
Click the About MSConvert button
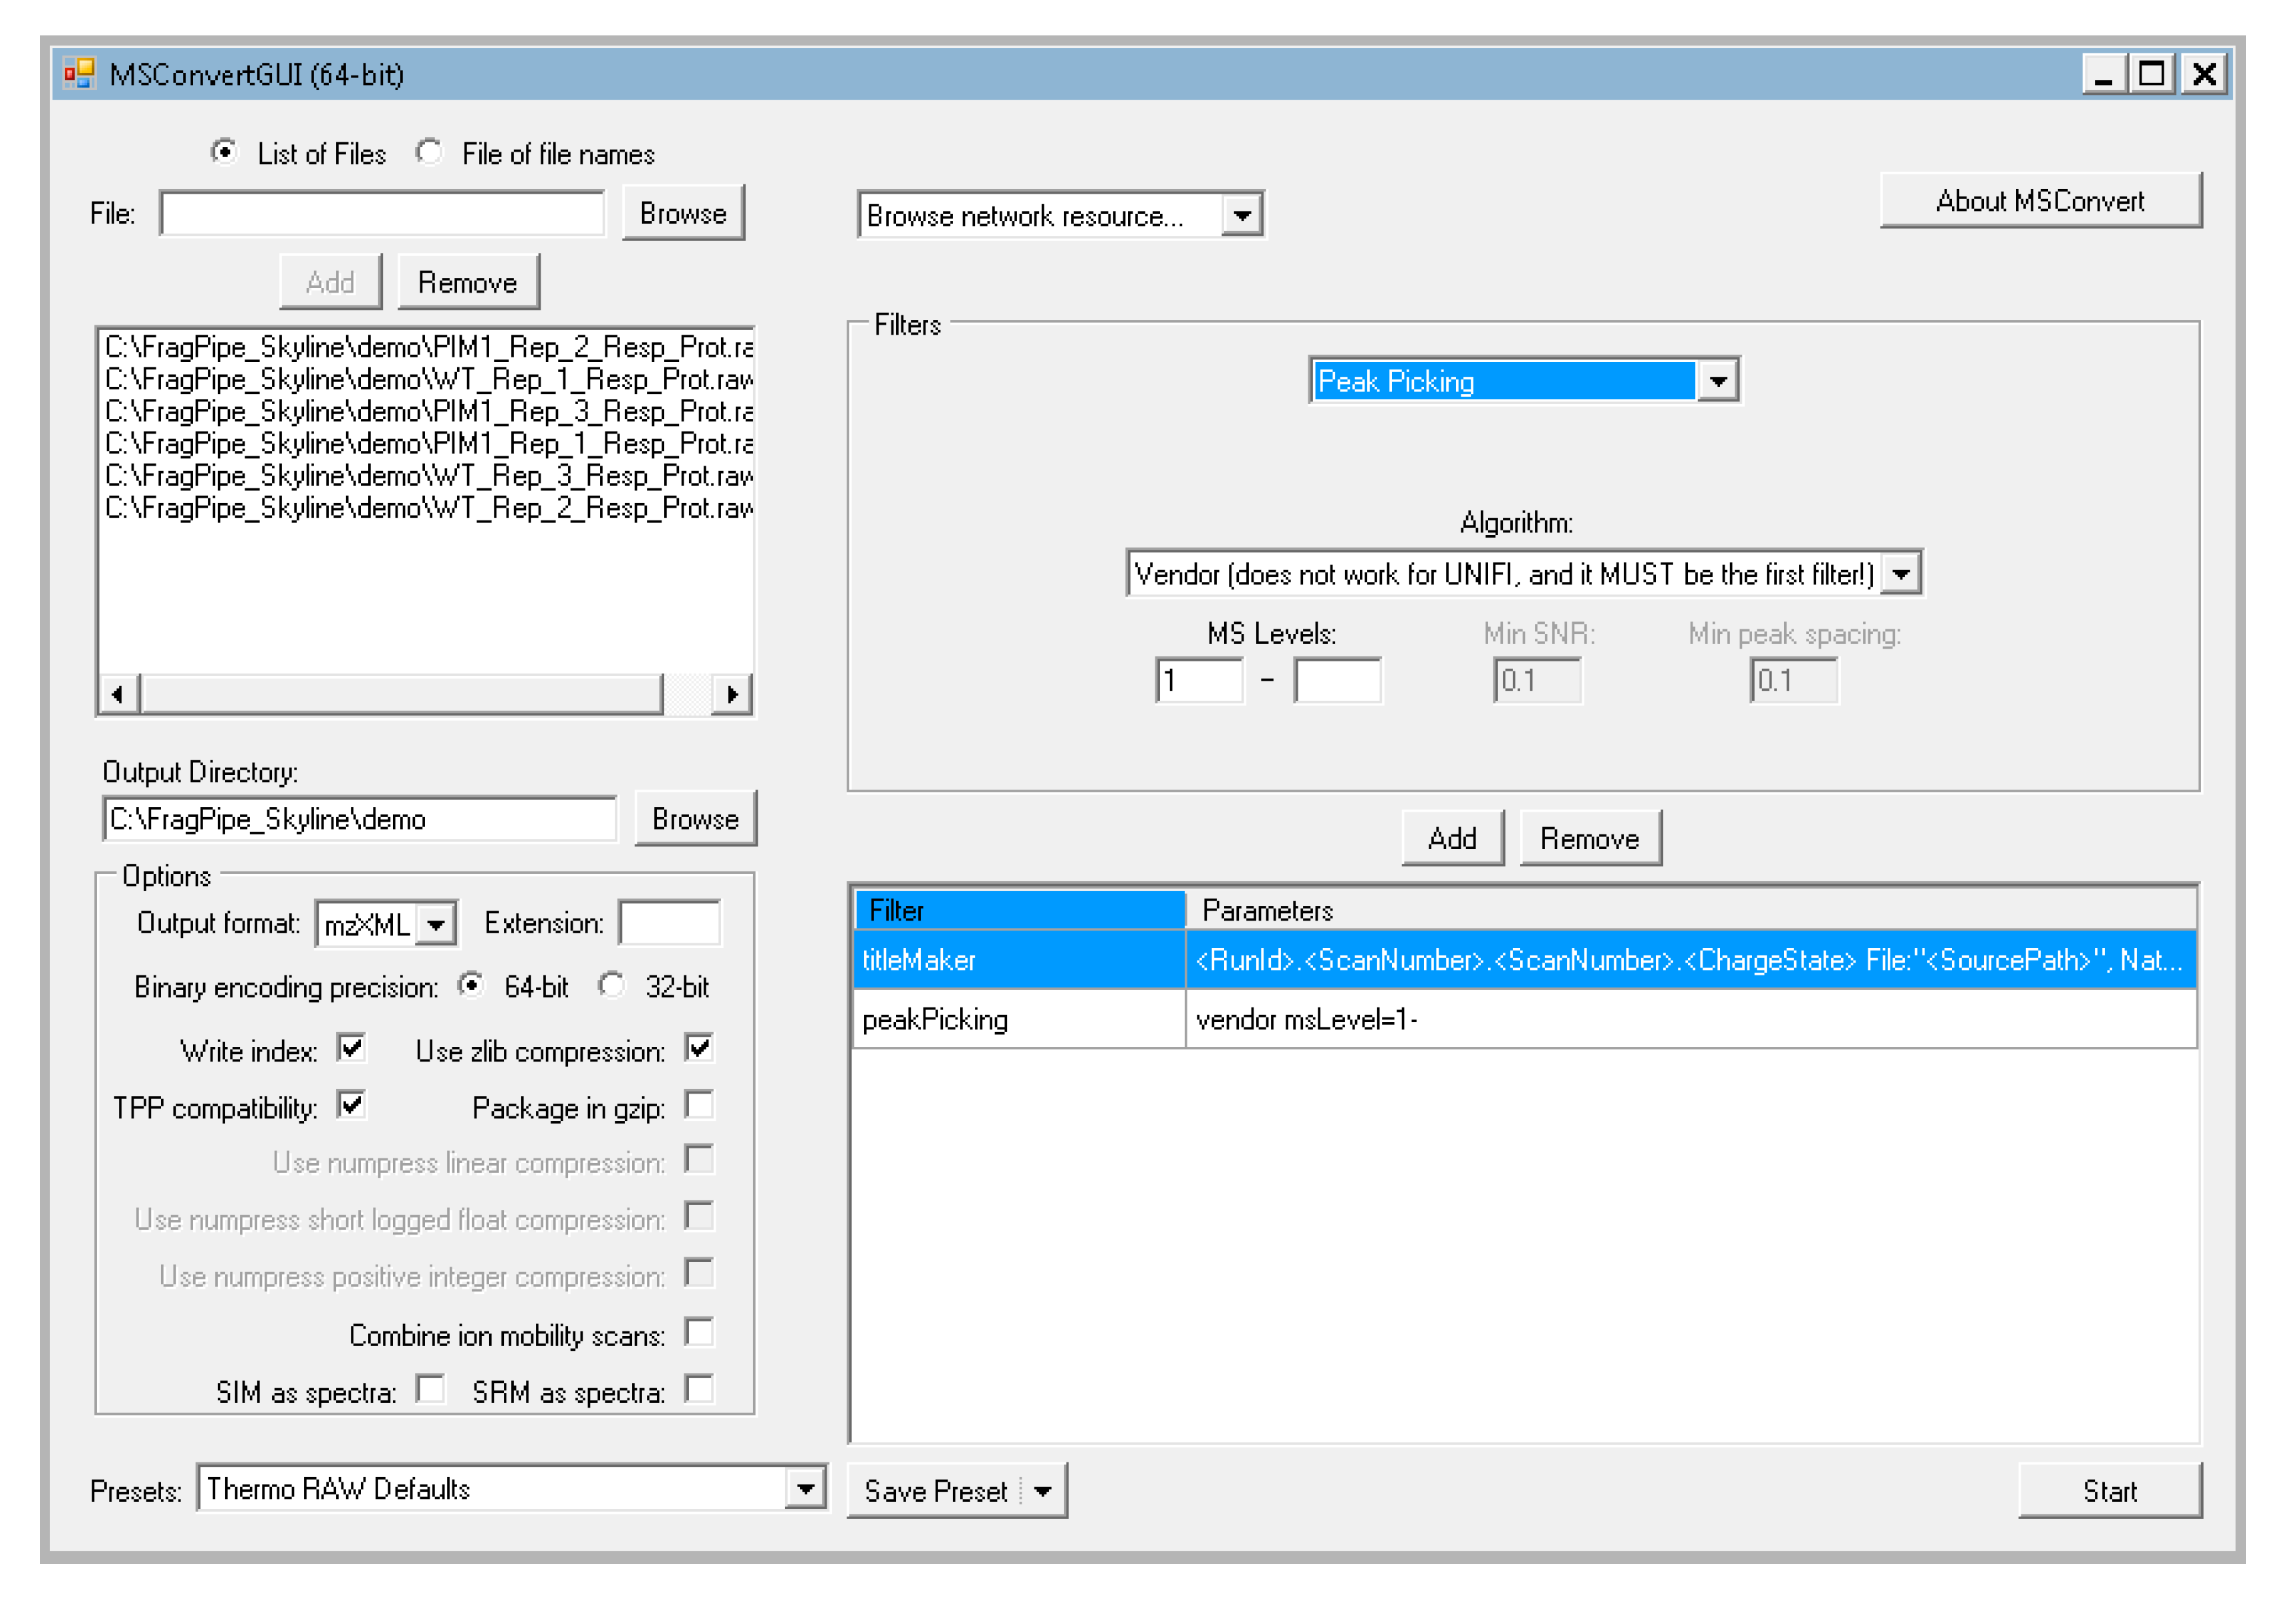click(x=2039, y=201)
